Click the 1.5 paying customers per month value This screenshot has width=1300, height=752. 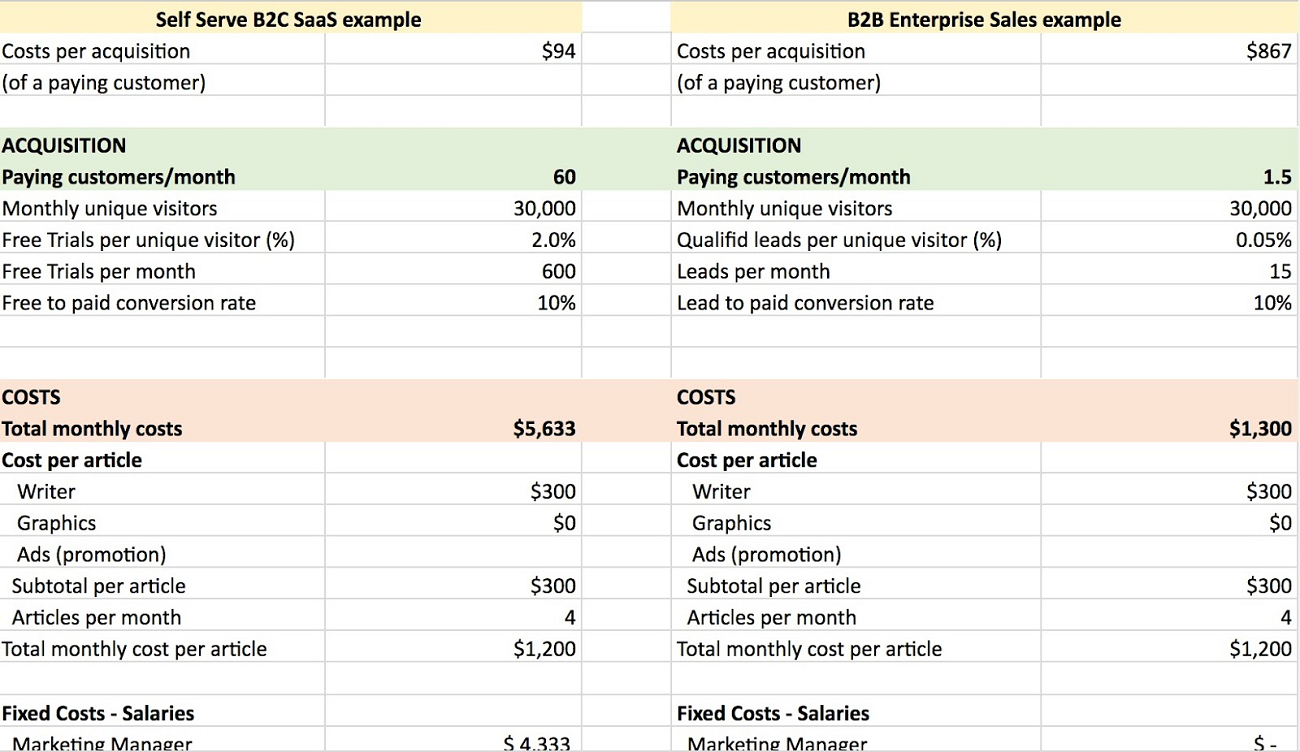point(1272,176)
